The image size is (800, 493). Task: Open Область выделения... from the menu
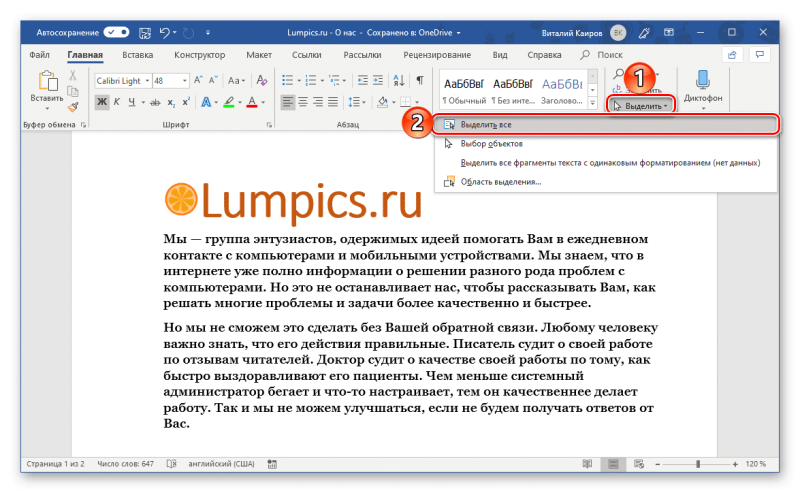tap(606, 182)
